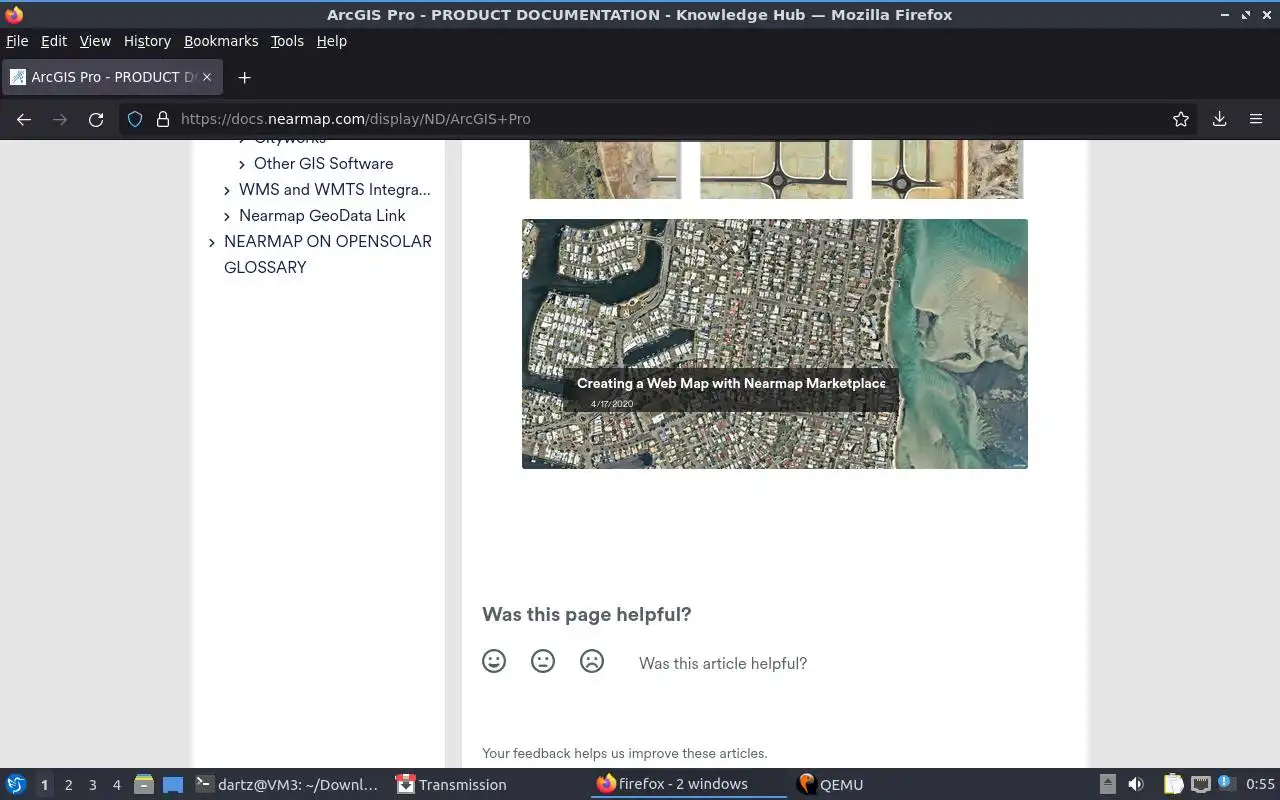The image size is (1280, 800).
Task: Open the dartz@VM3 terminal taskbar window
Action: tap(288, 784)
